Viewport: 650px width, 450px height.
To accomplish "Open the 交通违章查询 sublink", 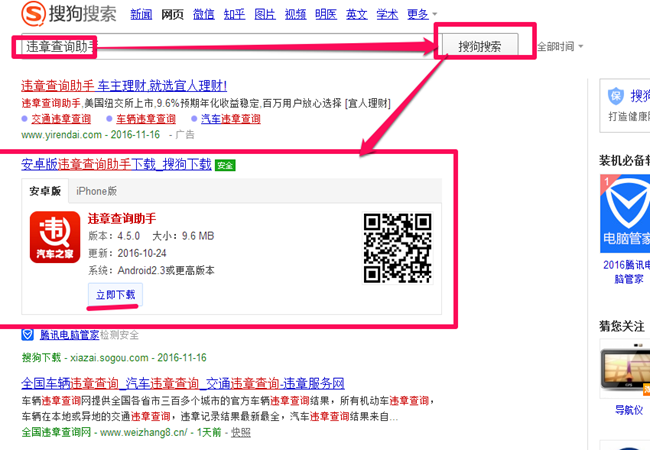I will click(61, 119).
